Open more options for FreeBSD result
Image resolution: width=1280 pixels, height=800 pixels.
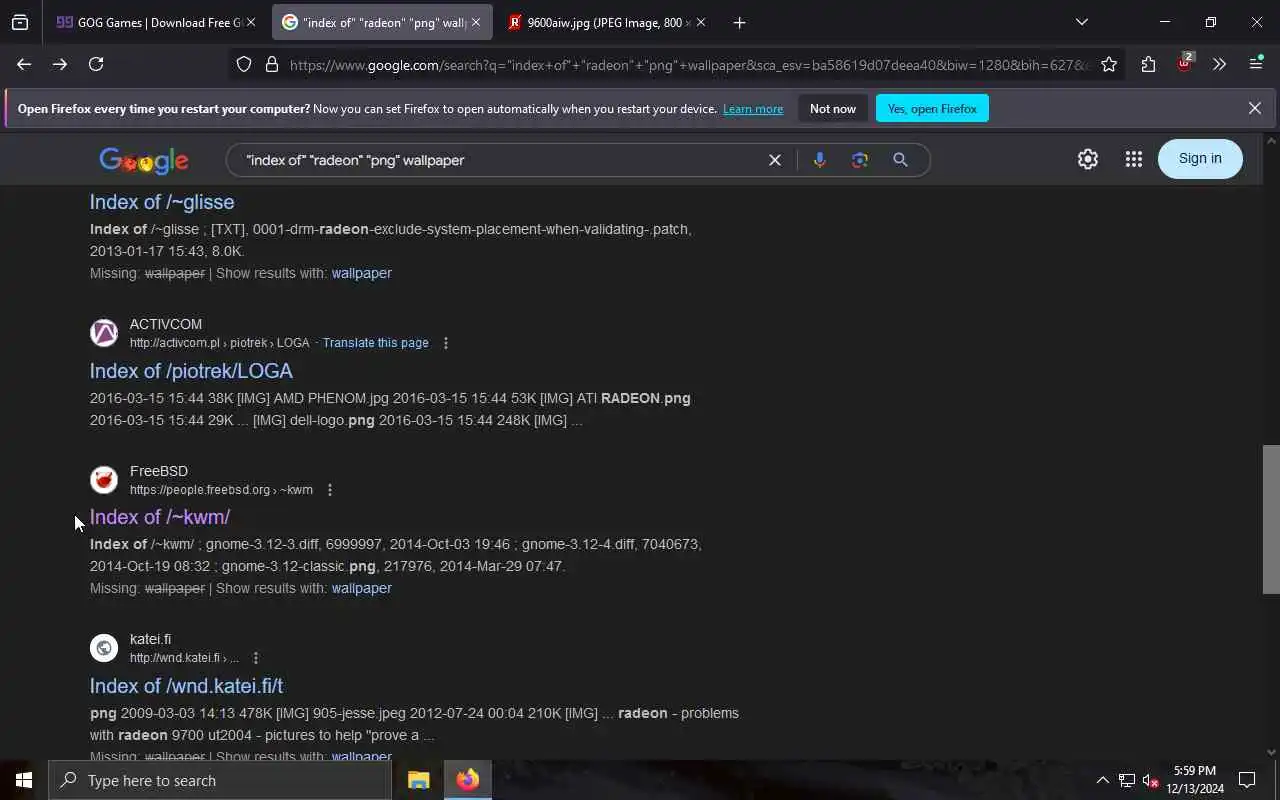click(x=330, y=490)
